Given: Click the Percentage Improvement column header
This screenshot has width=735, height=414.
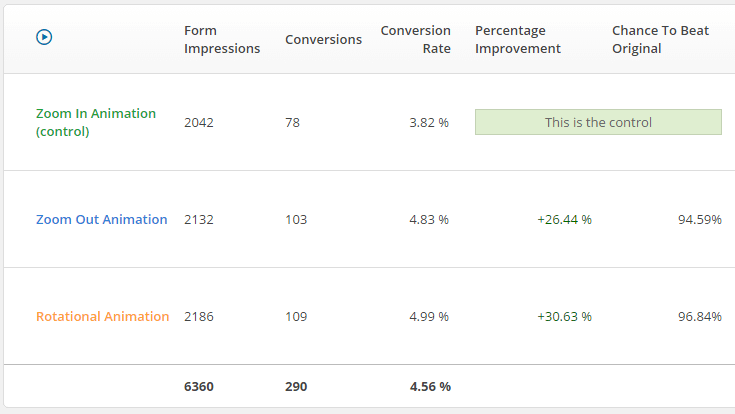Looking at the screenshot, I should 518,39.
